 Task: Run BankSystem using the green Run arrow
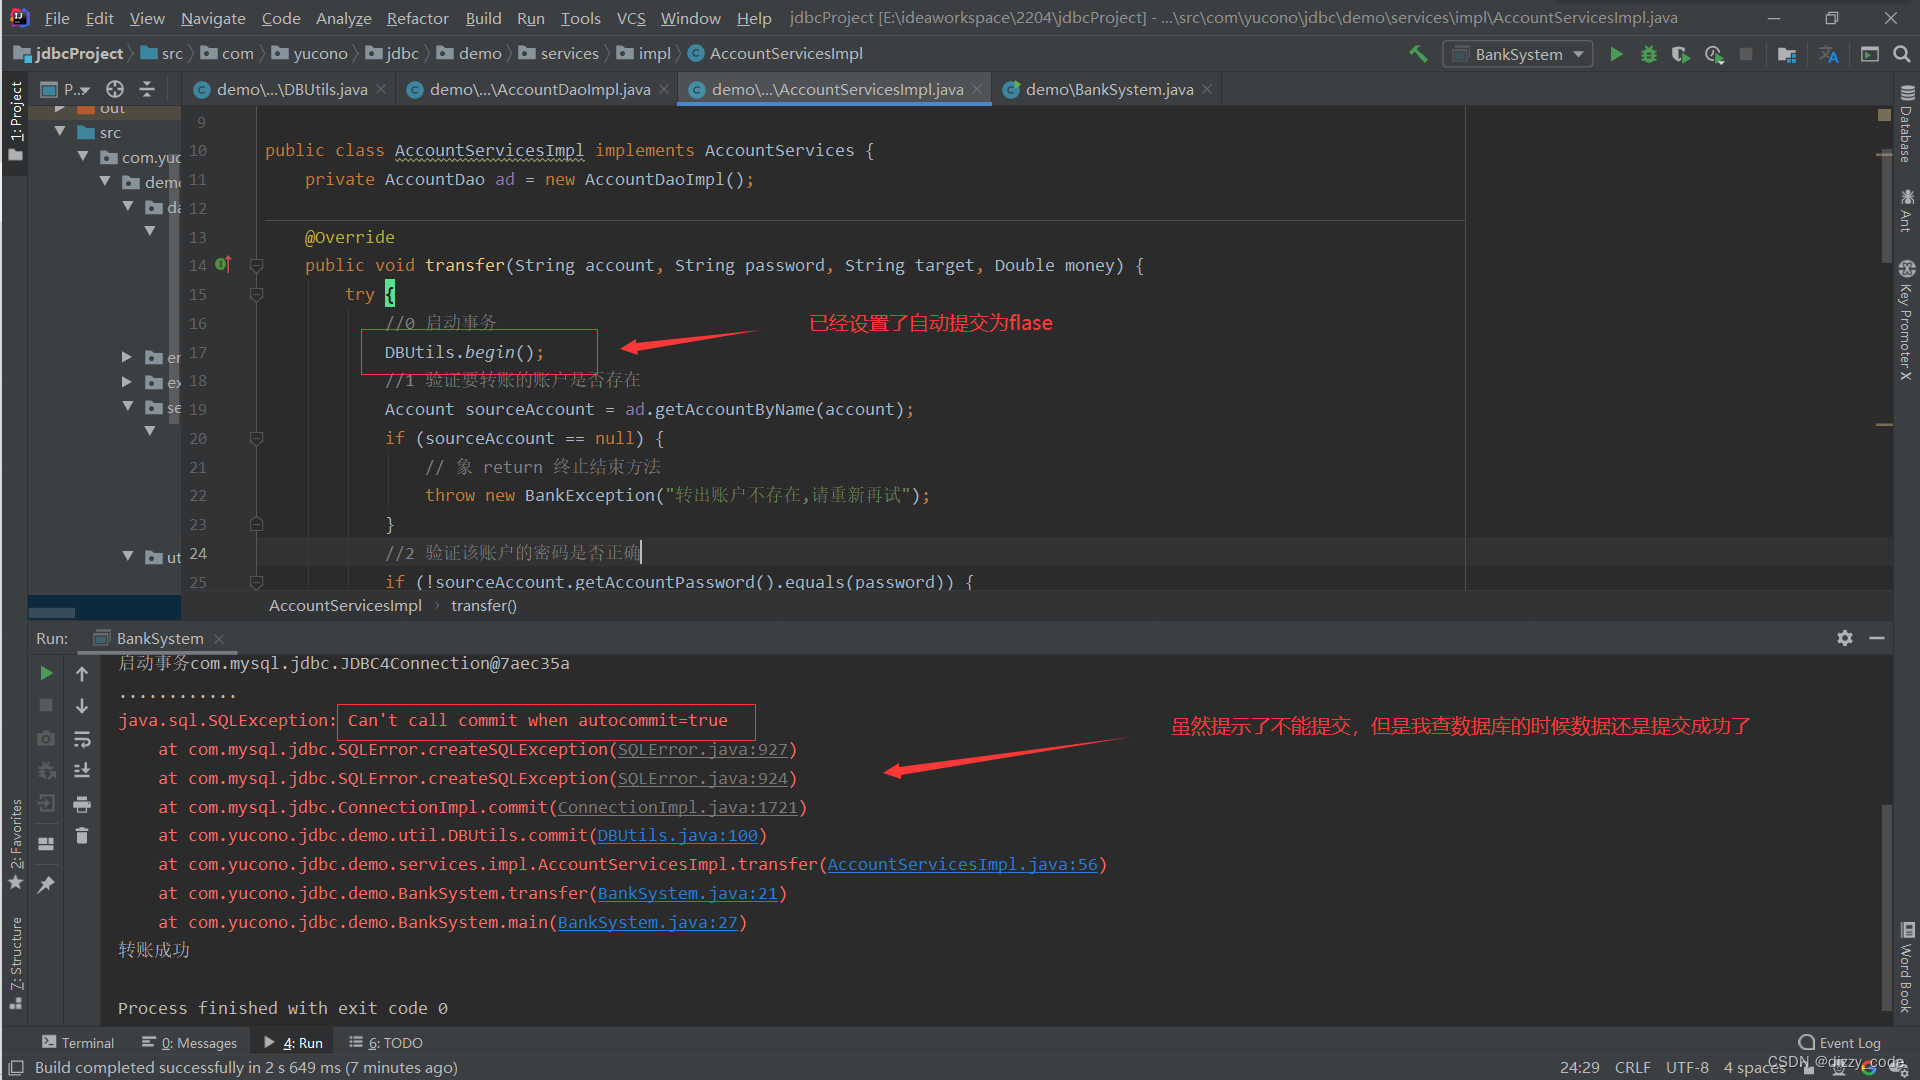(x=1617, y=54)
